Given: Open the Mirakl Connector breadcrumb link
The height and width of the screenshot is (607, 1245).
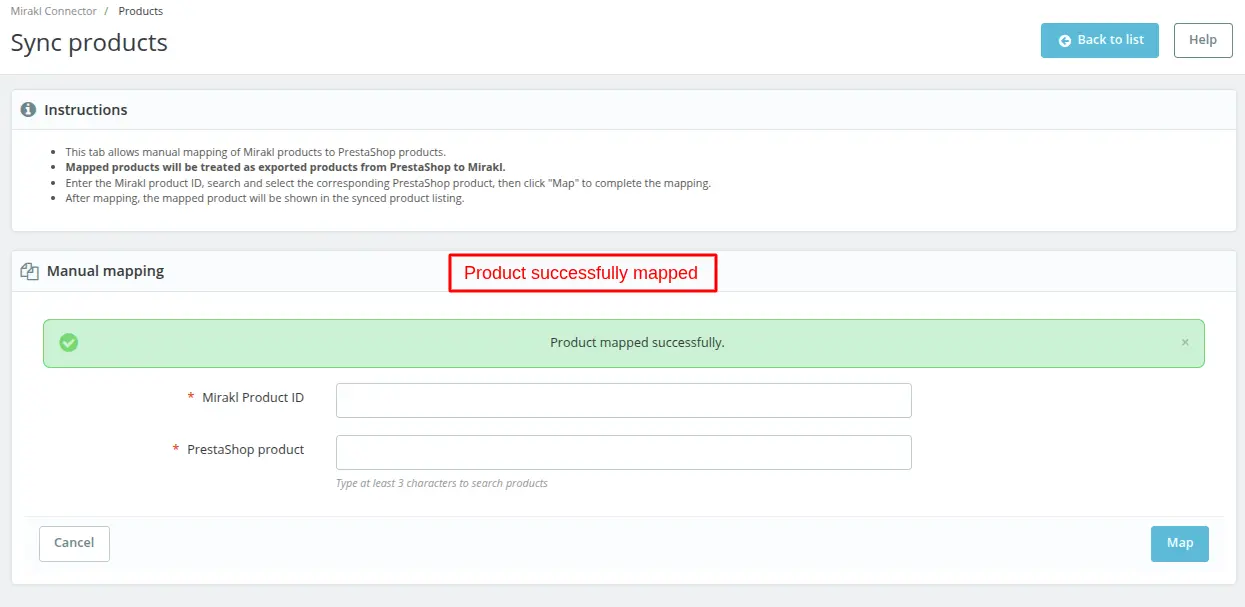Looking at the screenshot, I should pos(52,11).
